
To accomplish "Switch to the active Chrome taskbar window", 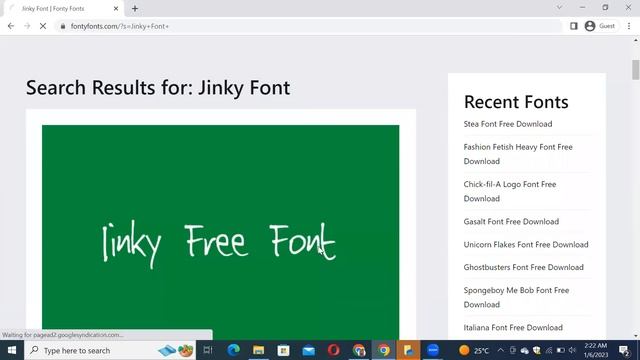I will pos(384,350).
